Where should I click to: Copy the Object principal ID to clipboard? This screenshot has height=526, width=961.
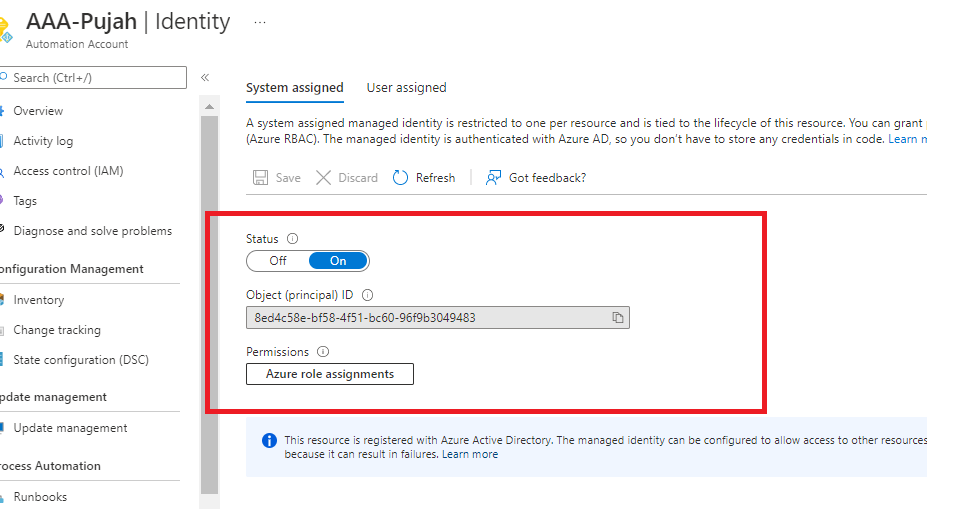tap(618, 318)
